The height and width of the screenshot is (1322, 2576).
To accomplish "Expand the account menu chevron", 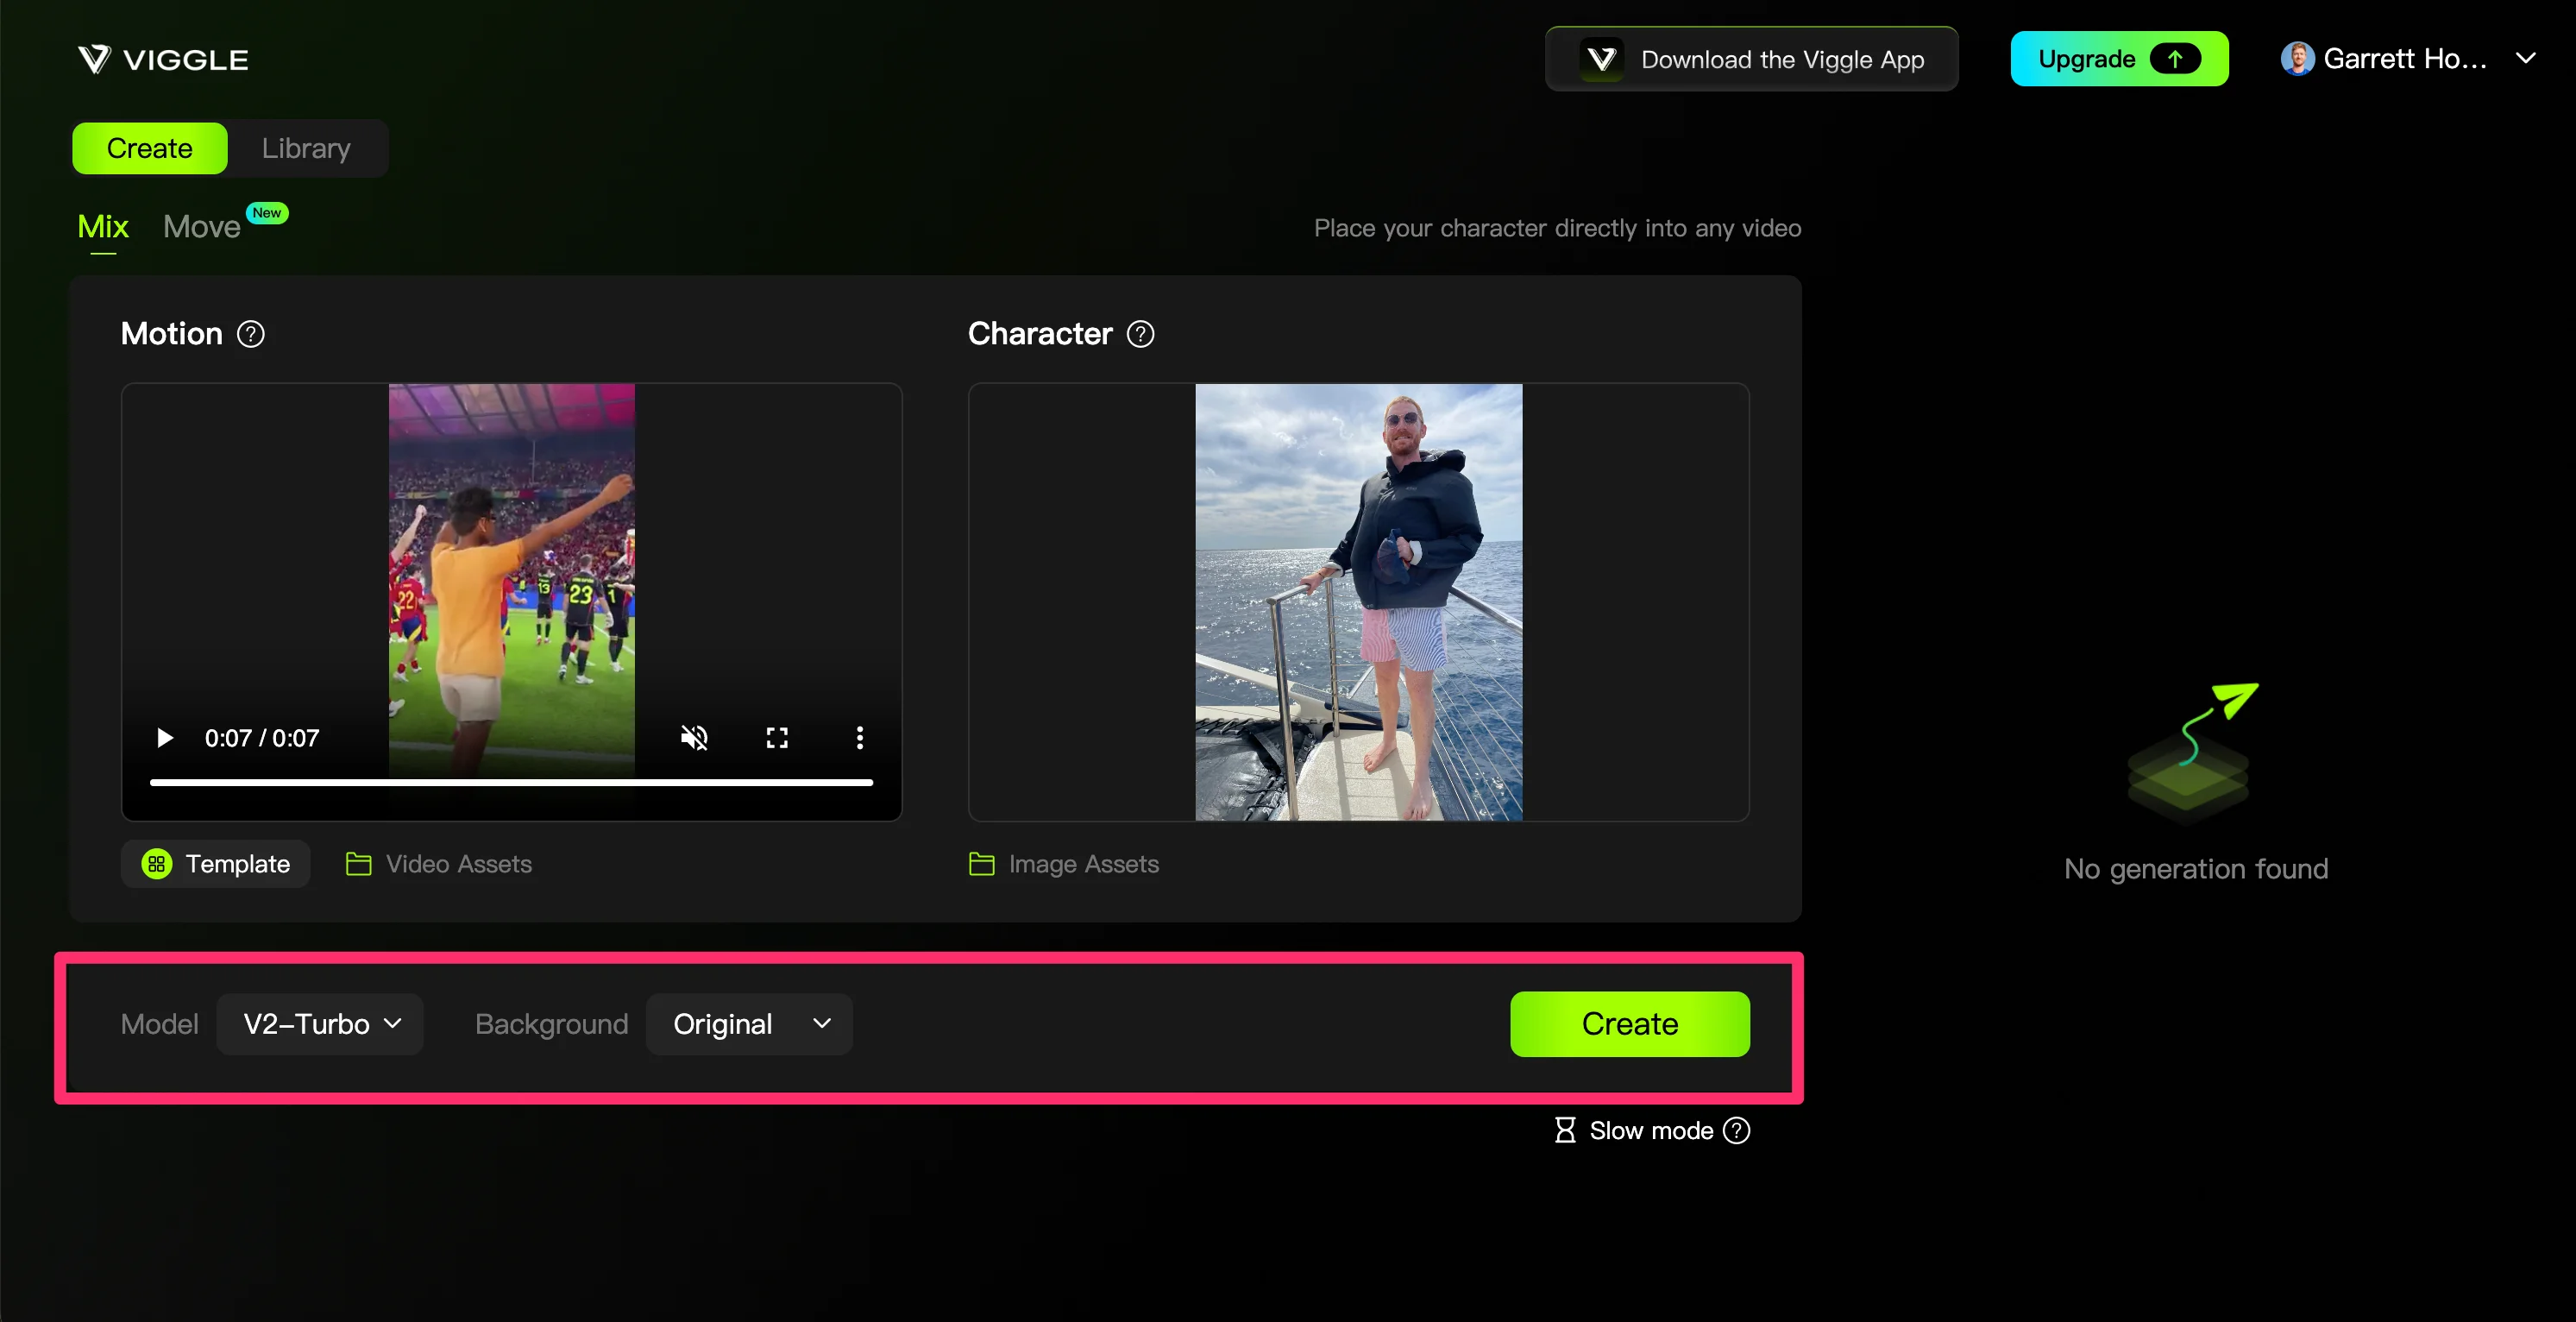I will pyautogui.click(x=2525, y=59).
